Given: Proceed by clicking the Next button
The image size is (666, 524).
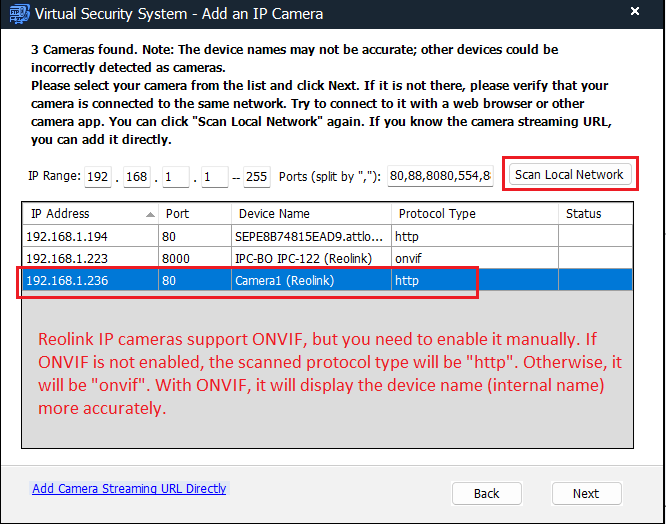Looking at the screenshot, I should pos(586,493).
